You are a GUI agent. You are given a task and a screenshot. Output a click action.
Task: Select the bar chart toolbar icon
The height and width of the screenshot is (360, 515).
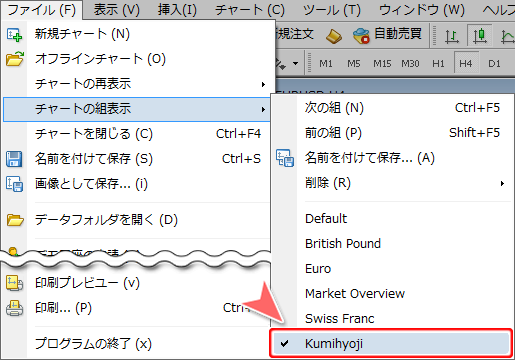click(x=452, y=36)
